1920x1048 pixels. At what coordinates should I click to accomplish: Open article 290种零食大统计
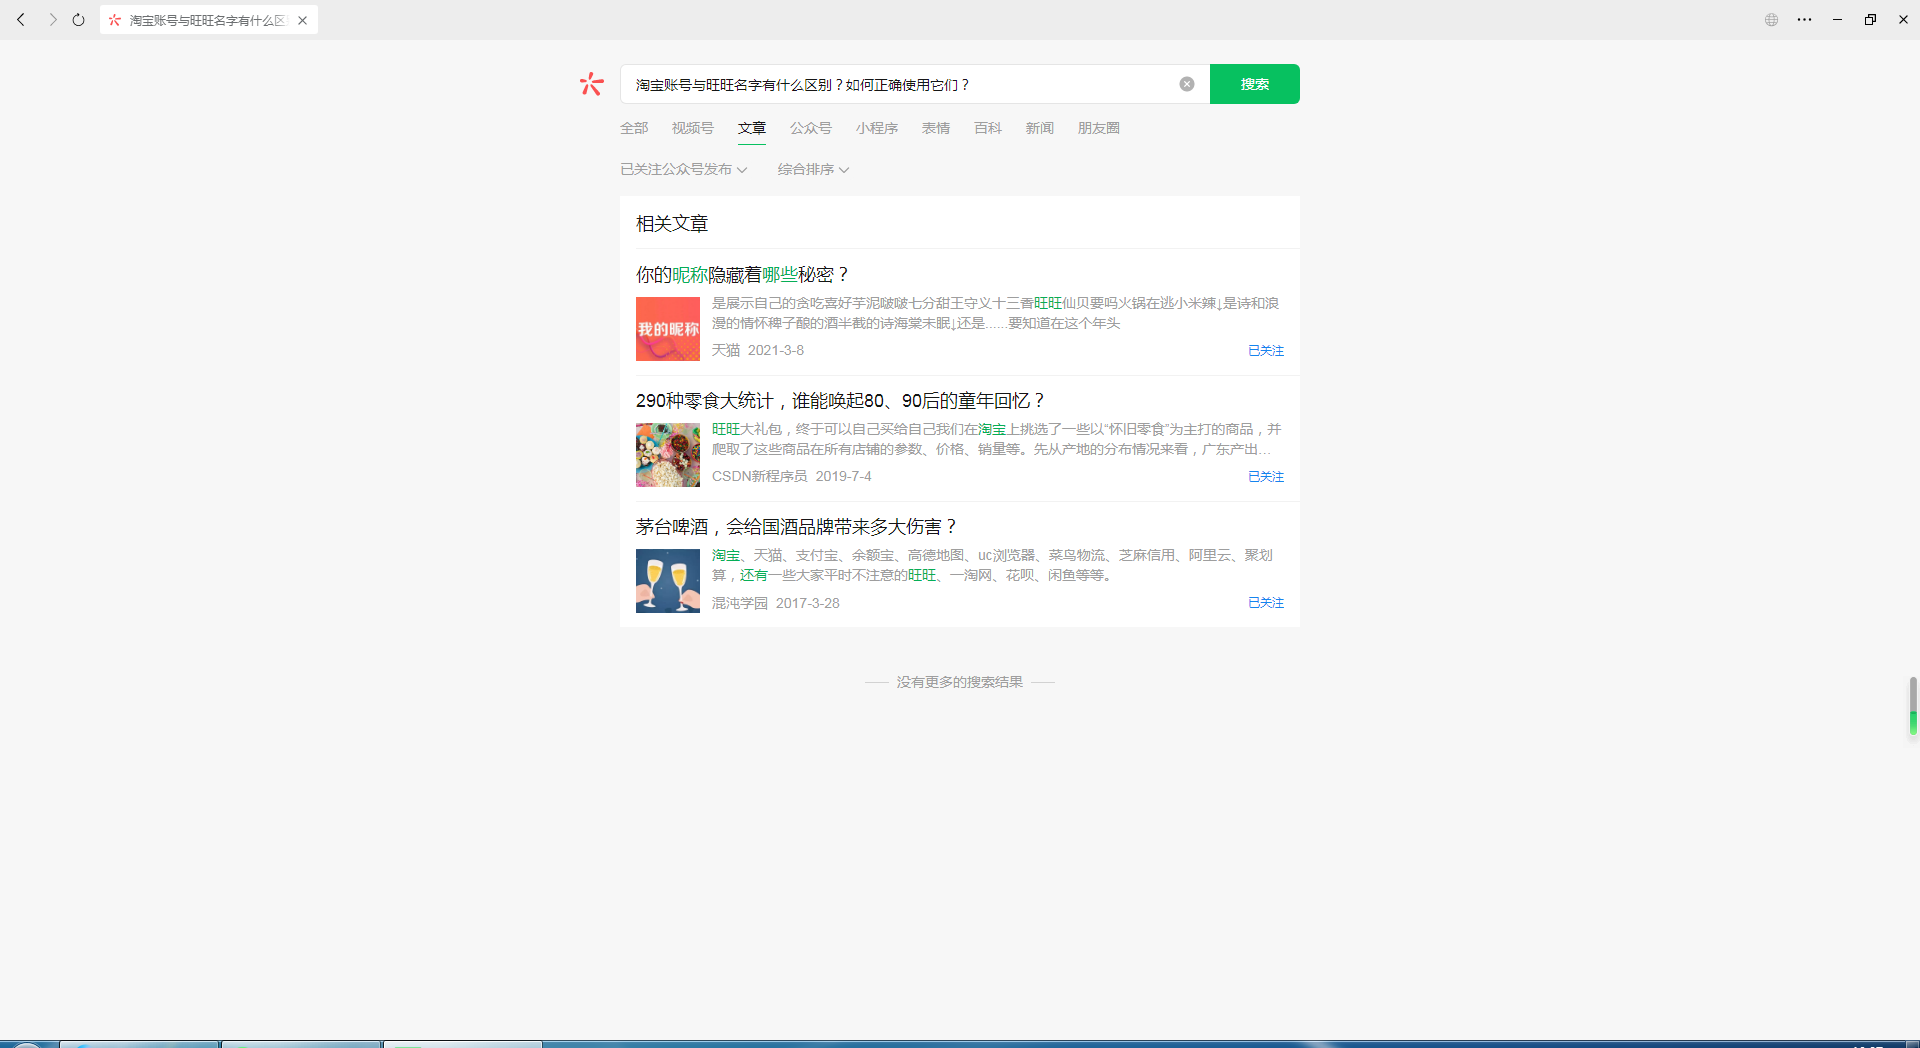(840, 400)
